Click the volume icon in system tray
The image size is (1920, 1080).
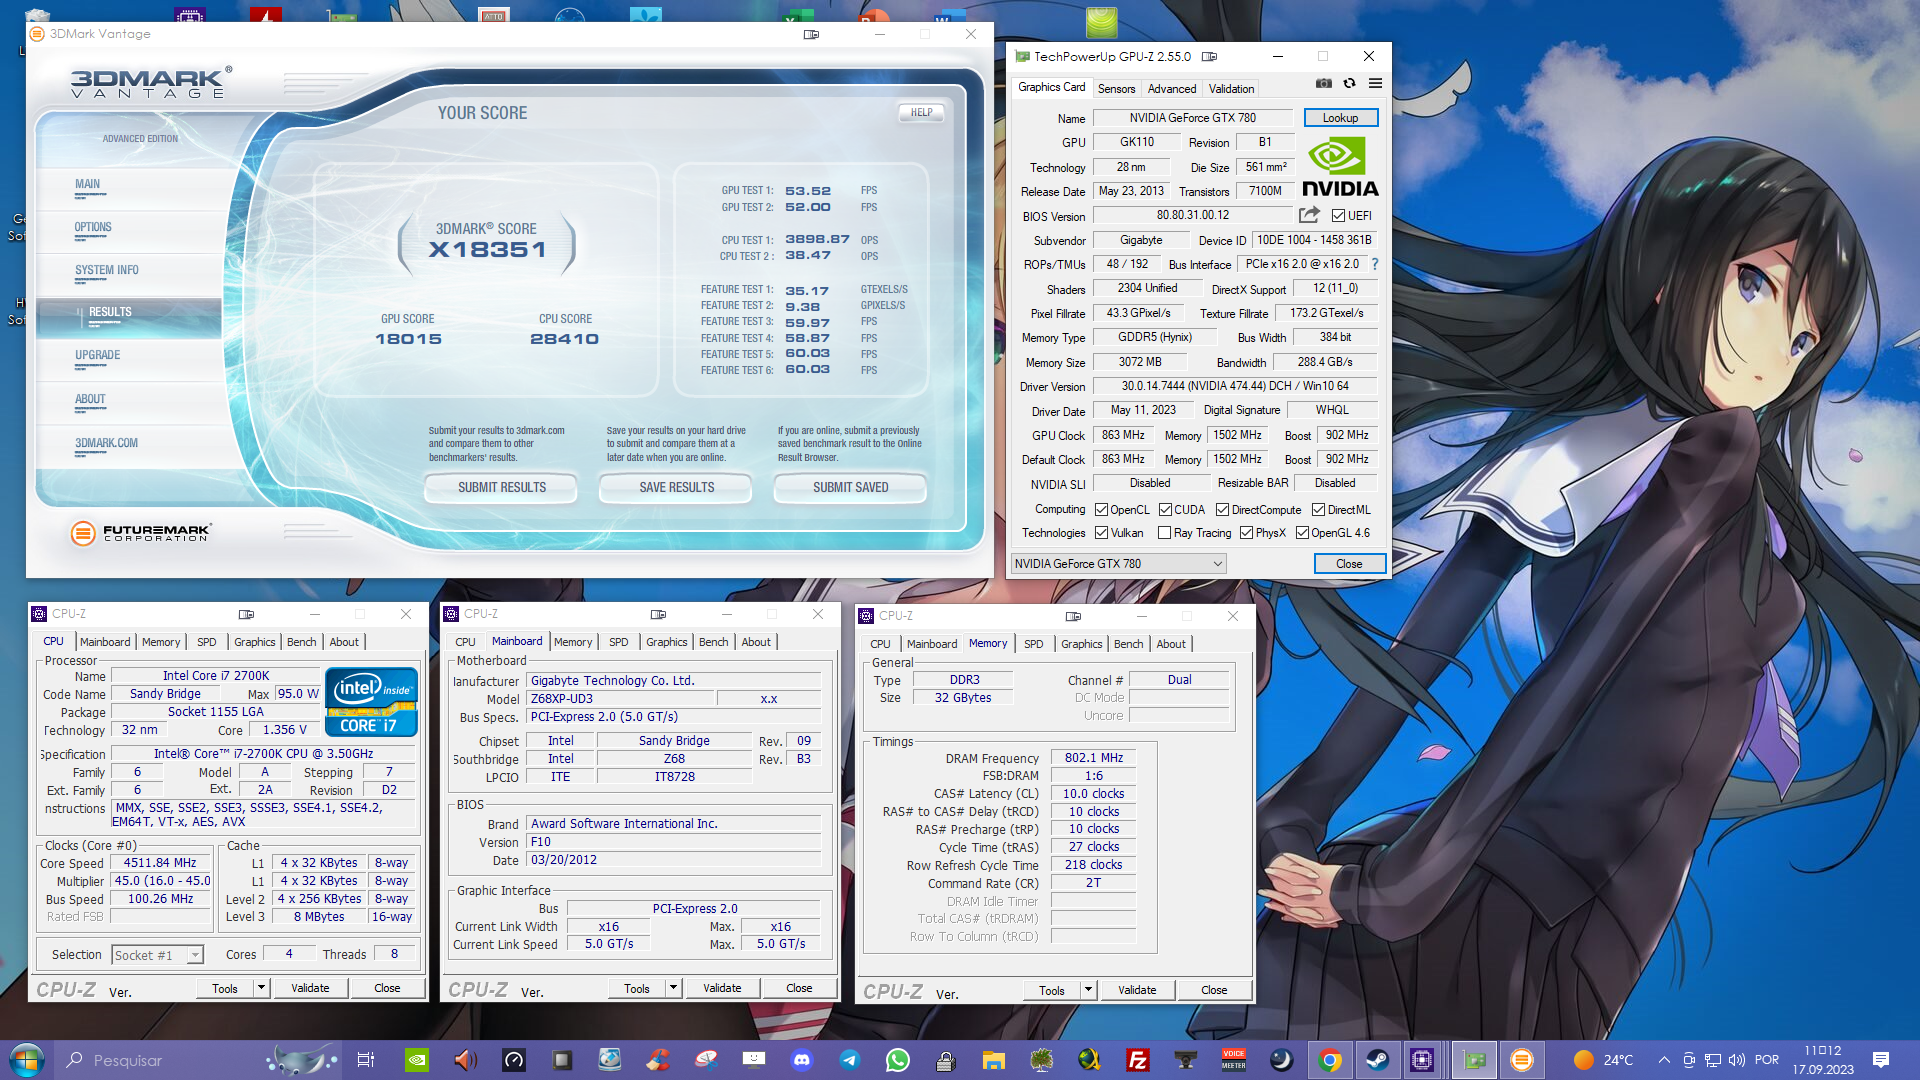click(1737, 1060)
